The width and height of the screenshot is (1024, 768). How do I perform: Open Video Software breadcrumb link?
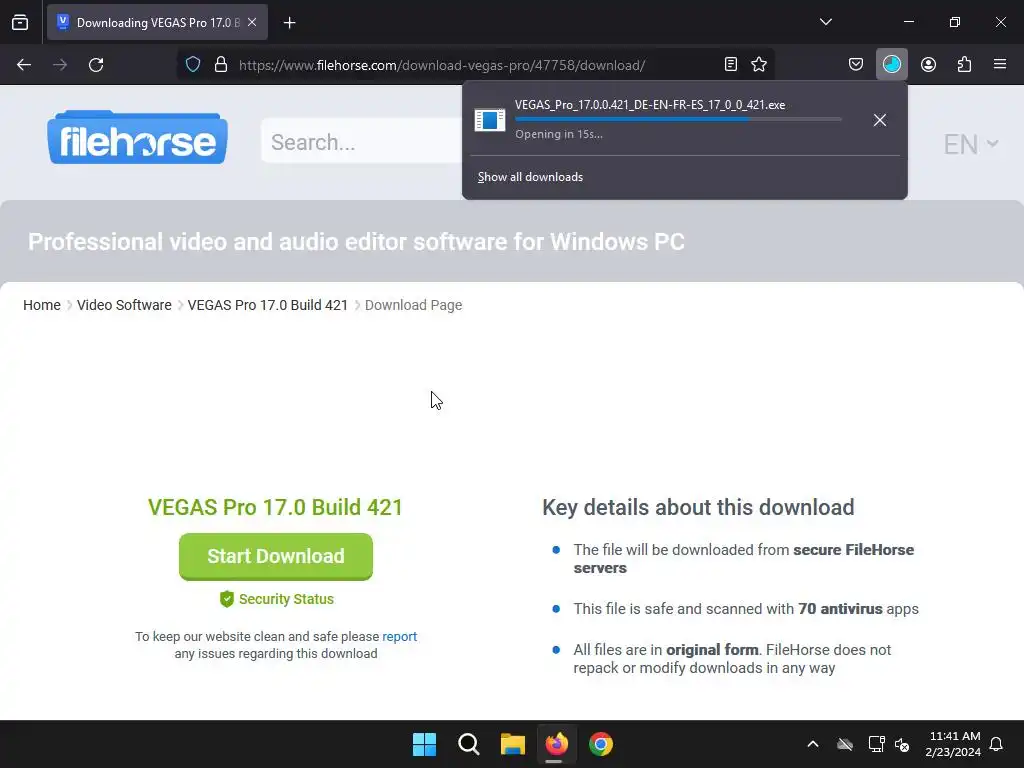(124, 305)
